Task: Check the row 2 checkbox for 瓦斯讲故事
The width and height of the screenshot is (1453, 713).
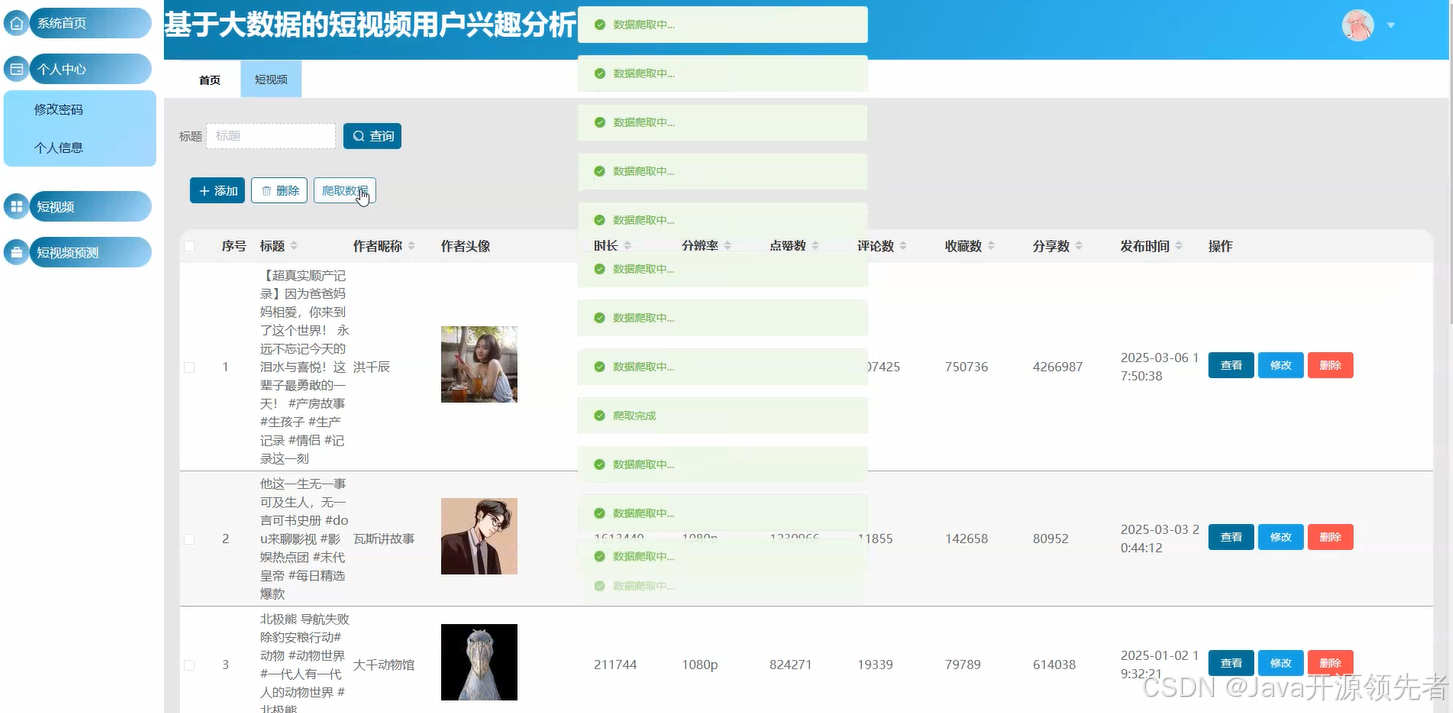Action: coord(189,539)
